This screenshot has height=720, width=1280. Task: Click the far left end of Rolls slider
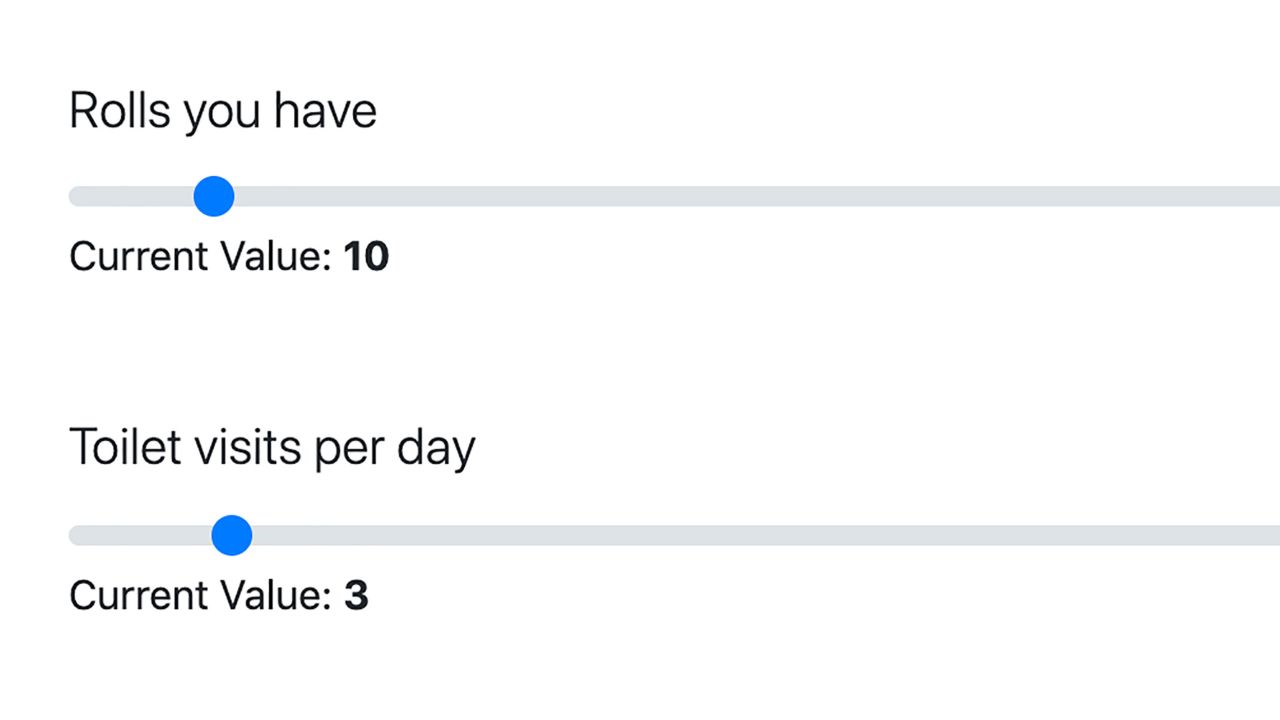(74, 196)
